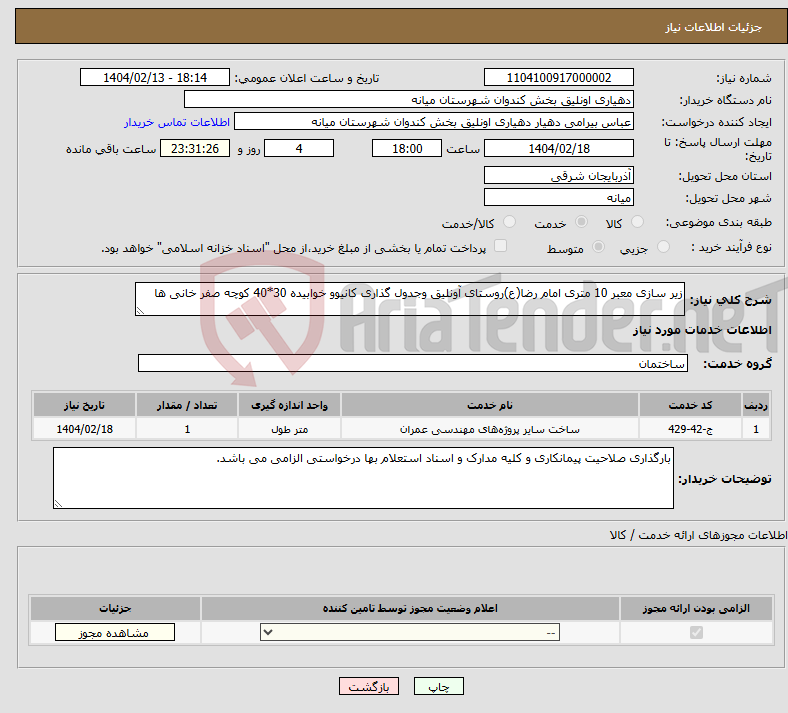
Task: Click the buyer organization name field
Action: [x=409, y=99]
